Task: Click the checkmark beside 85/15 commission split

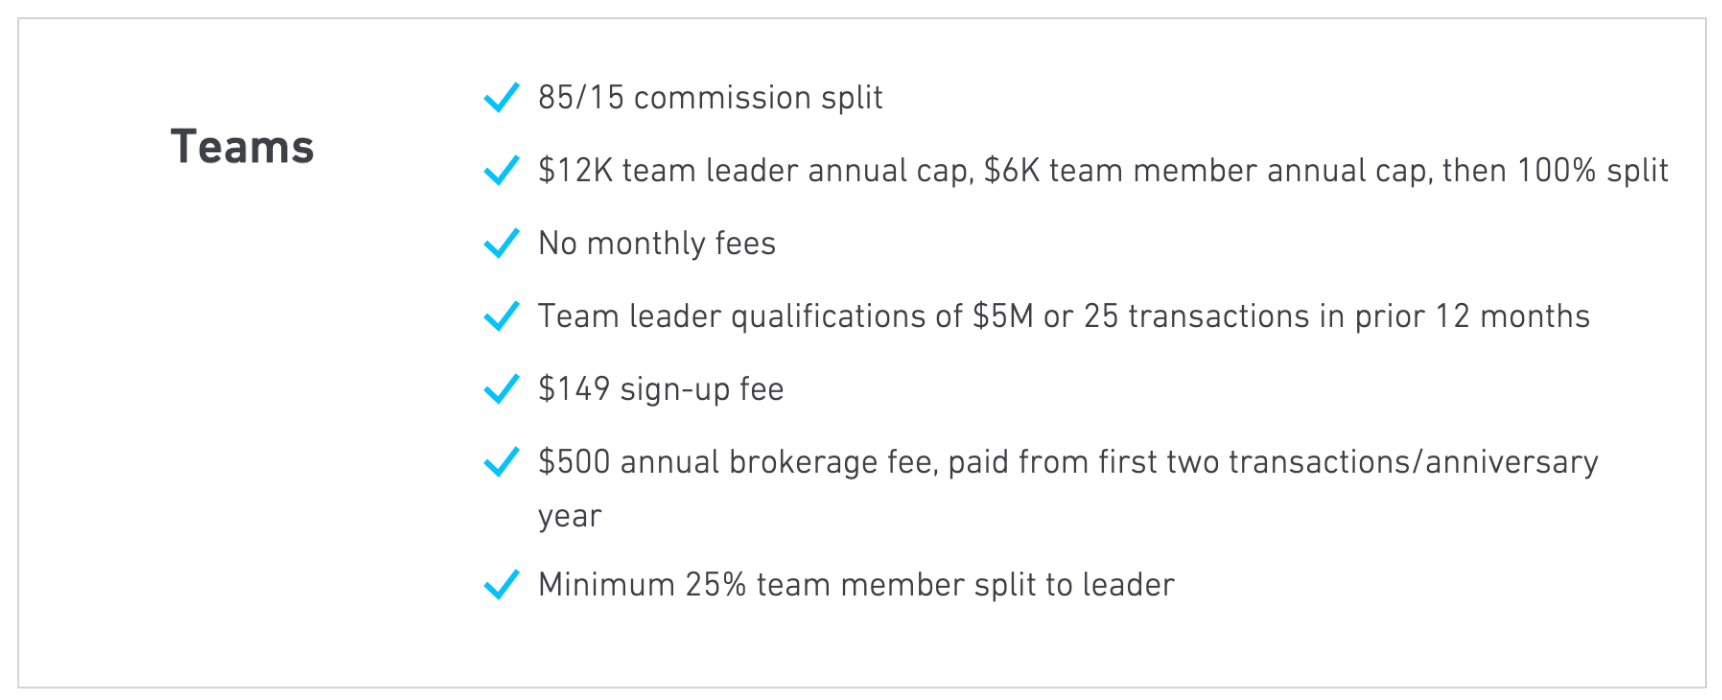Action: (x=501, y=98)
